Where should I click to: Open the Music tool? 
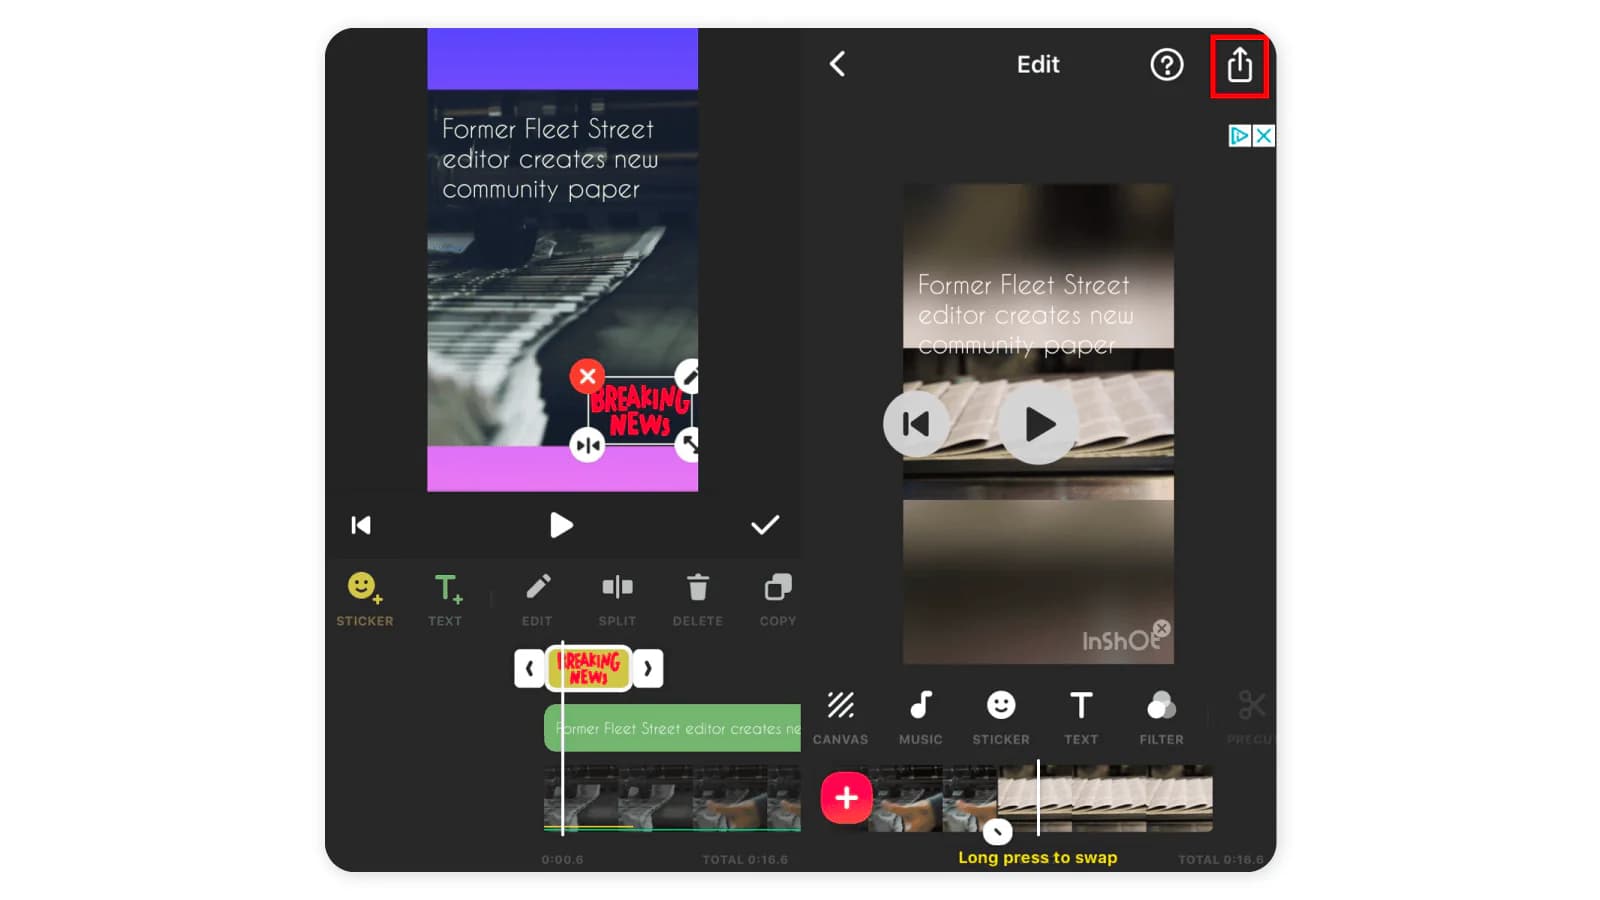920,718
